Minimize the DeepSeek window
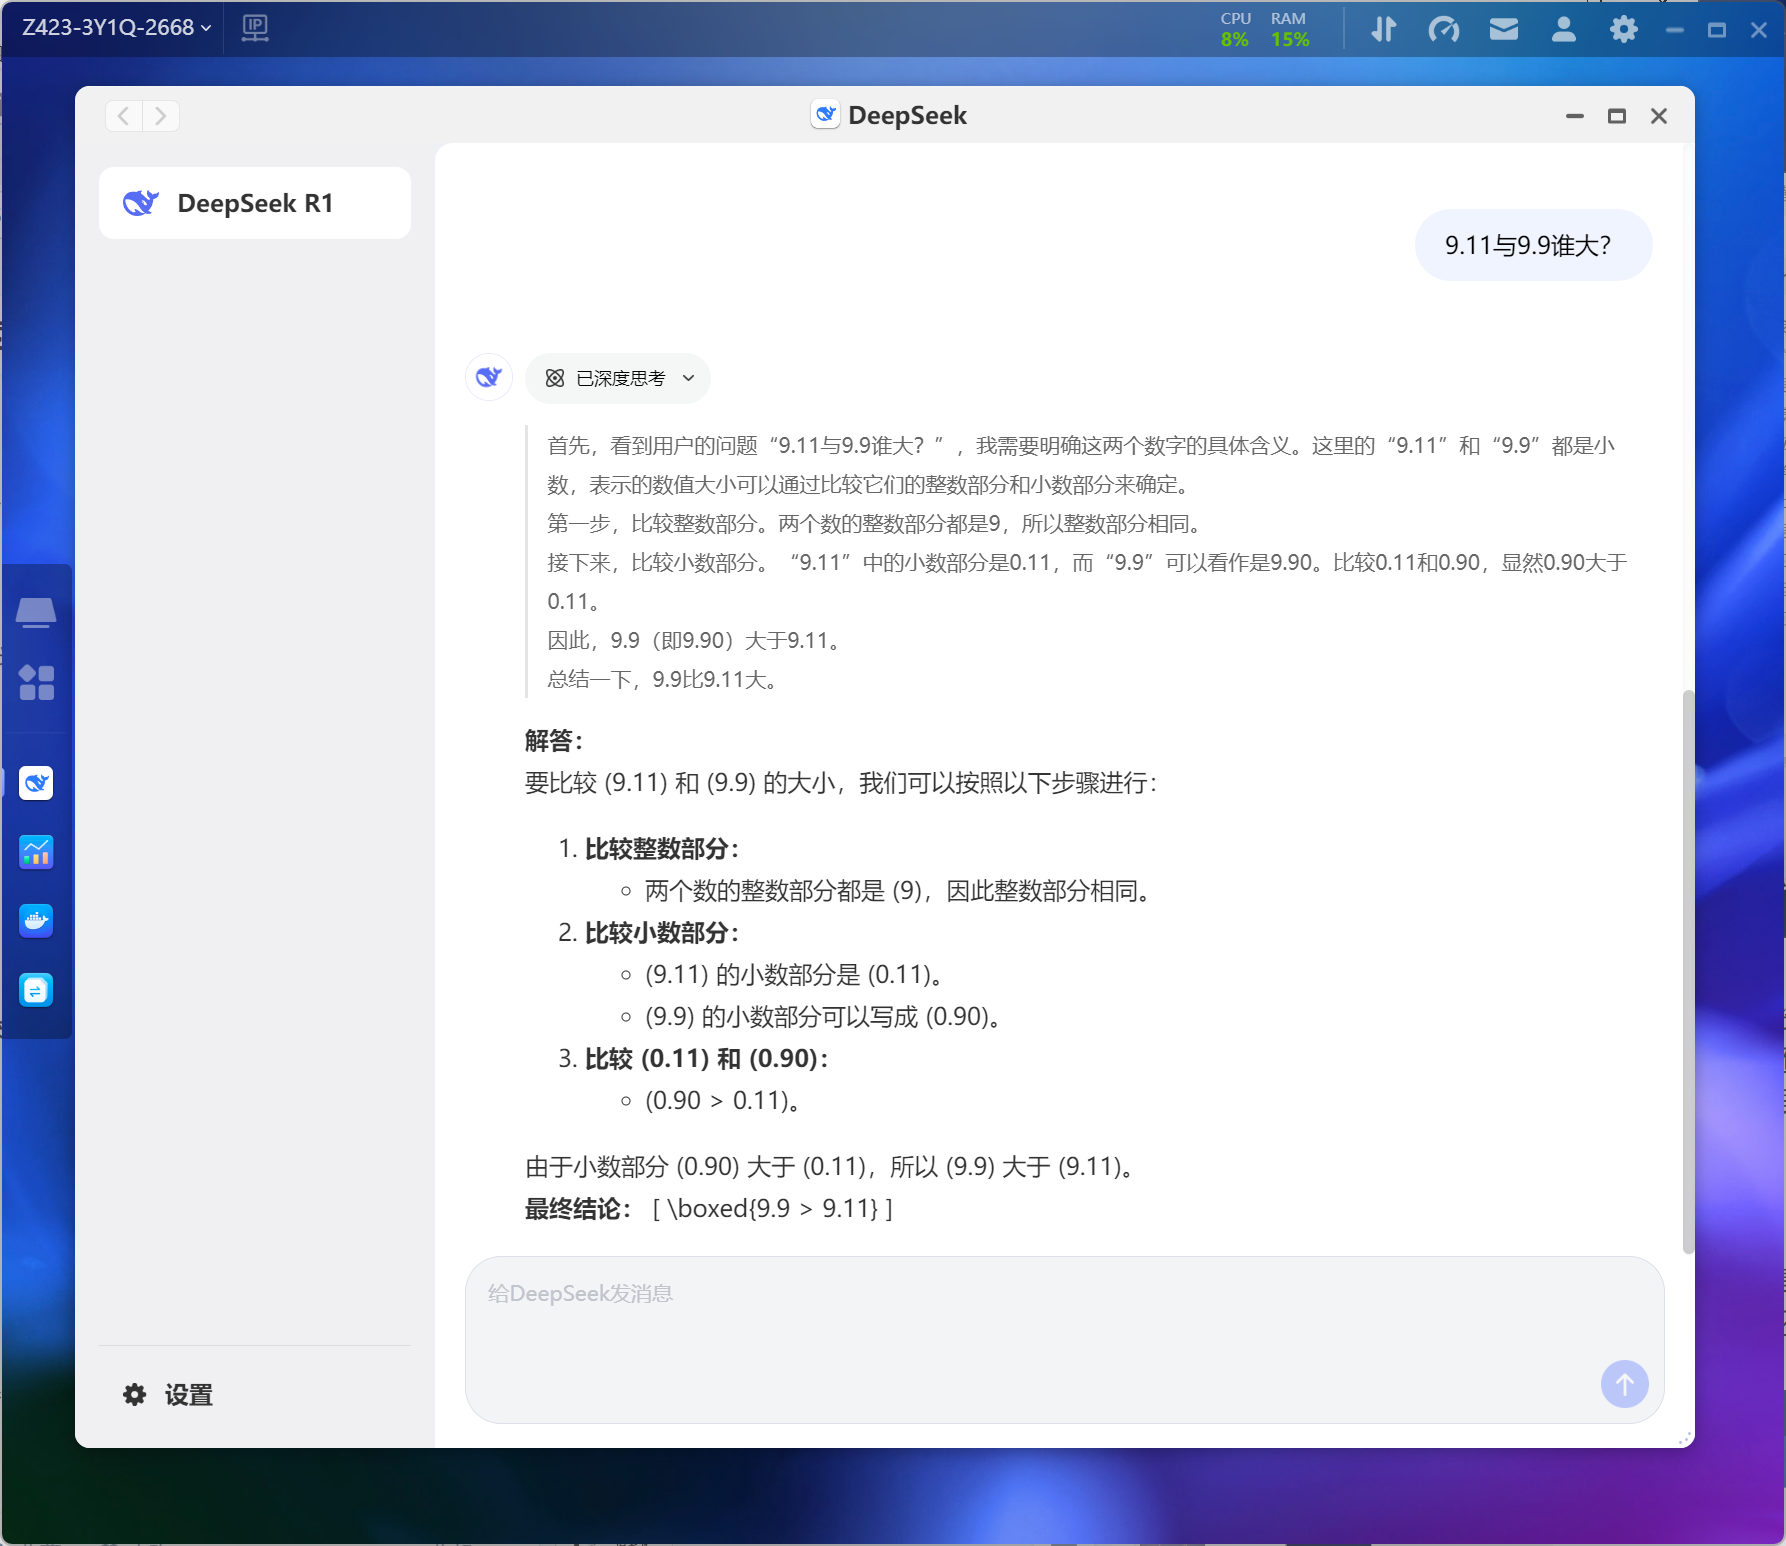Screen dimensions: 1786x1546 coord(1575,116)
